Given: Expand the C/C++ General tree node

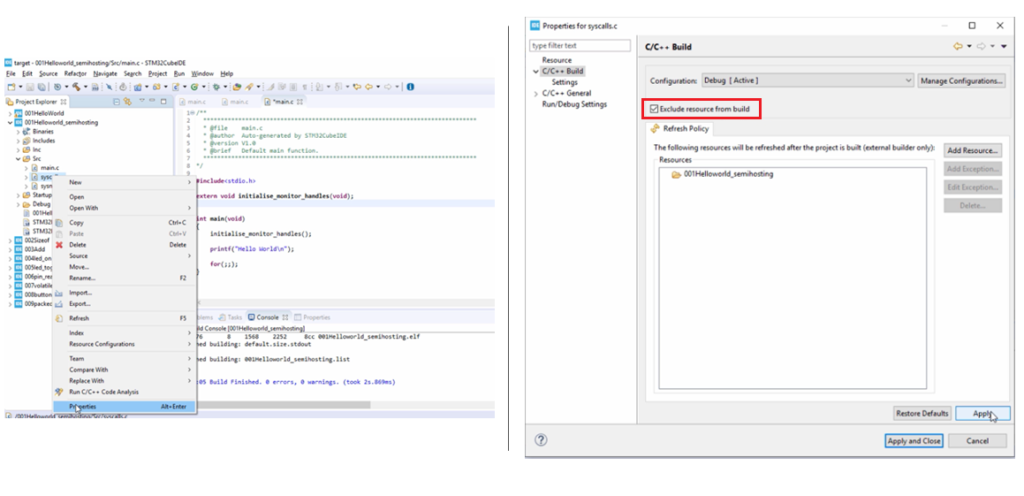Looking at the screenshot, I should pos(536,93).
